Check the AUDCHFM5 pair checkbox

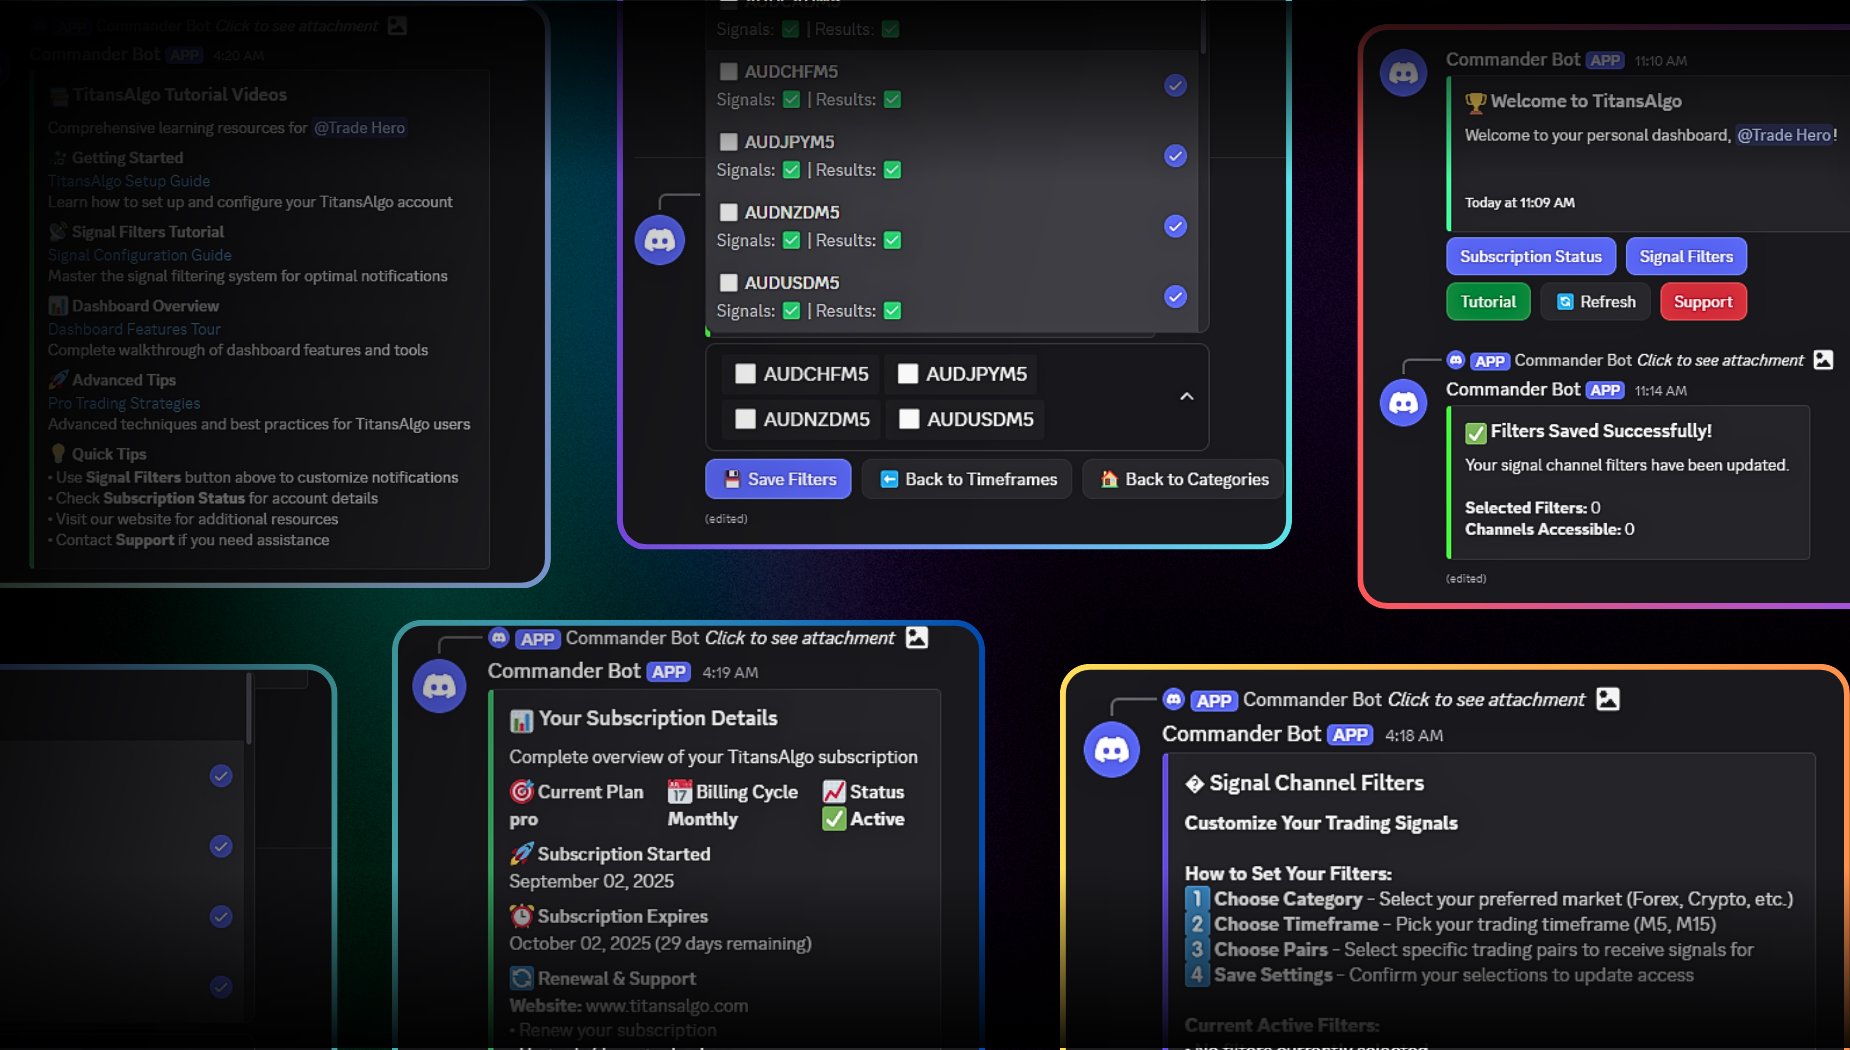click(745, 373)
